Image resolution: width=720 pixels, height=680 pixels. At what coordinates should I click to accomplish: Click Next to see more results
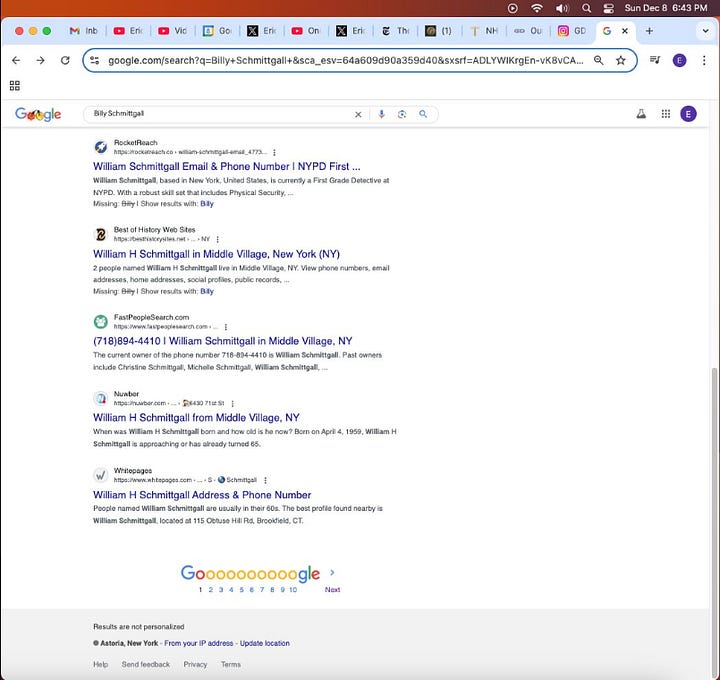[x=332, y=590]
